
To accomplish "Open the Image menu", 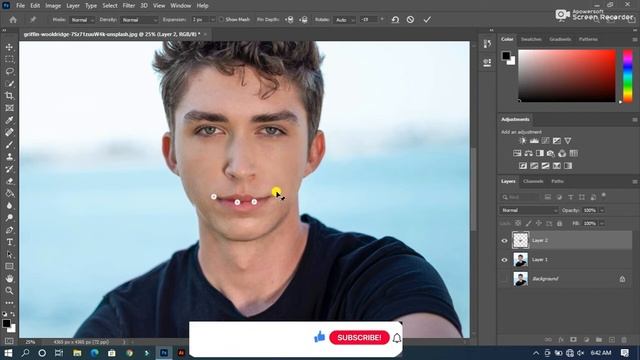I will 53,6.
